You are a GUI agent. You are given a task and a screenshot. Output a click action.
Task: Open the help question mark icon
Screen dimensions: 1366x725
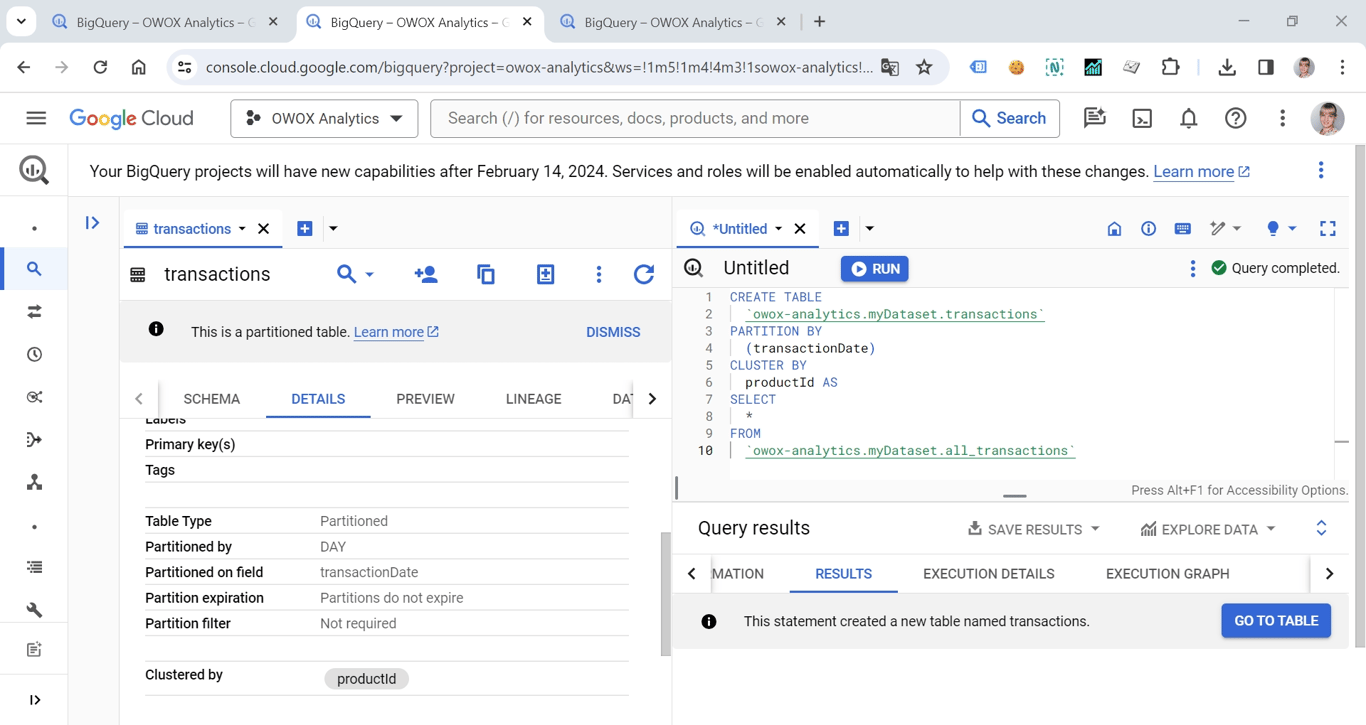coord(1236,118)
